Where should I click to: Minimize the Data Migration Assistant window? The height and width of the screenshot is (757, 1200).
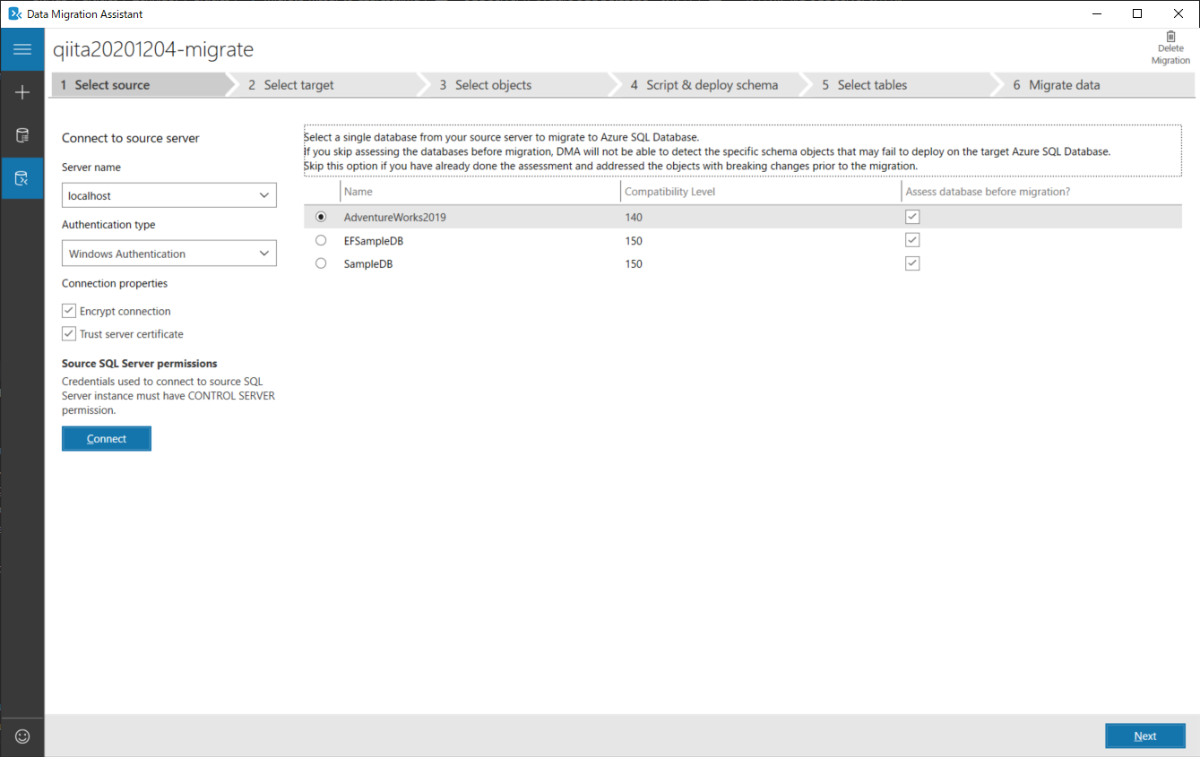[x=1099, y=14]
